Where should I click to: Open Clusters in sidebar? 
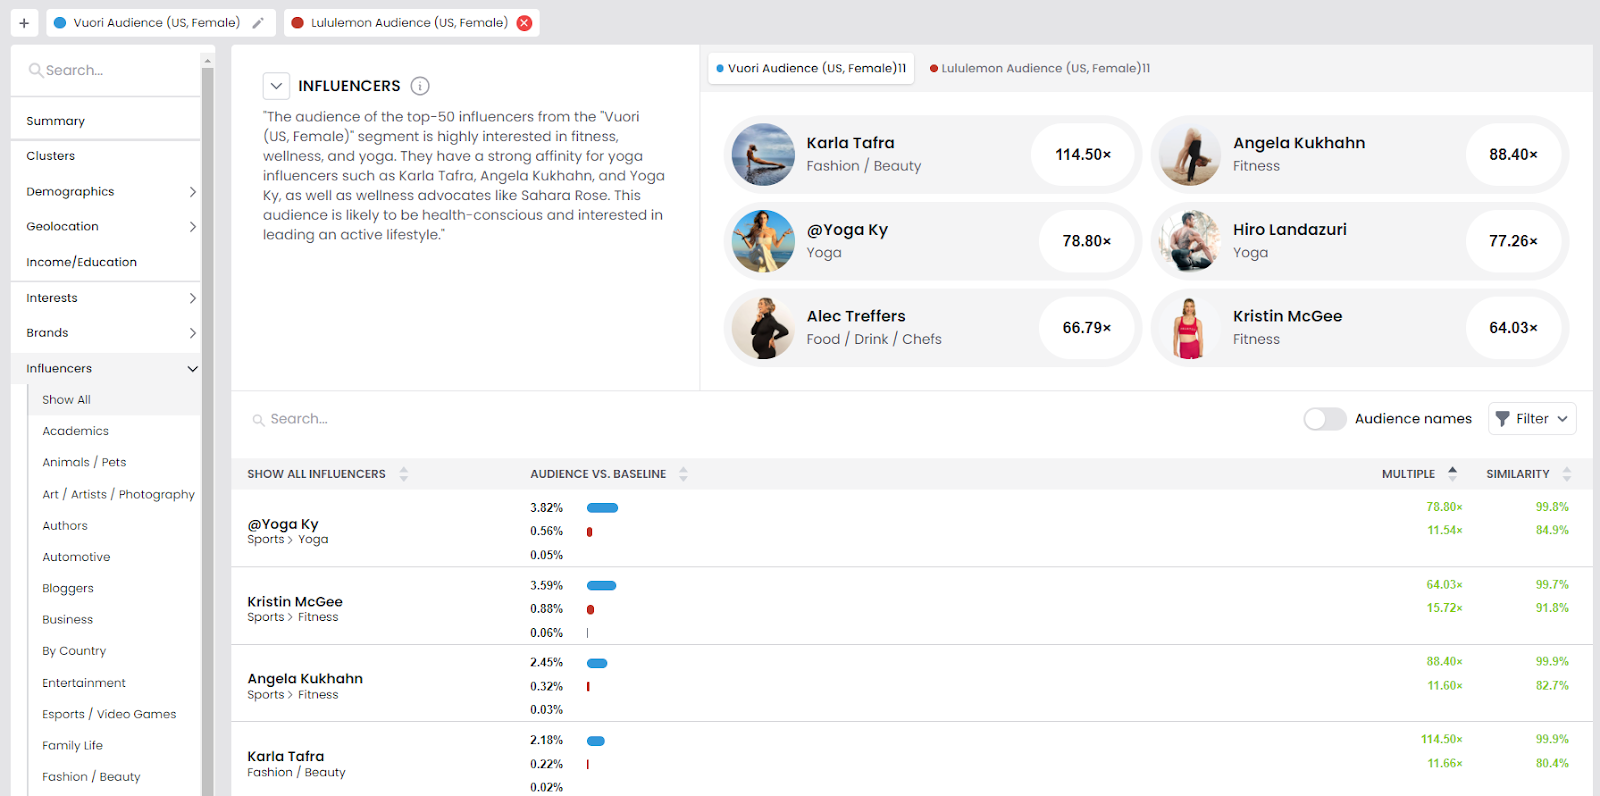point(51,156)
